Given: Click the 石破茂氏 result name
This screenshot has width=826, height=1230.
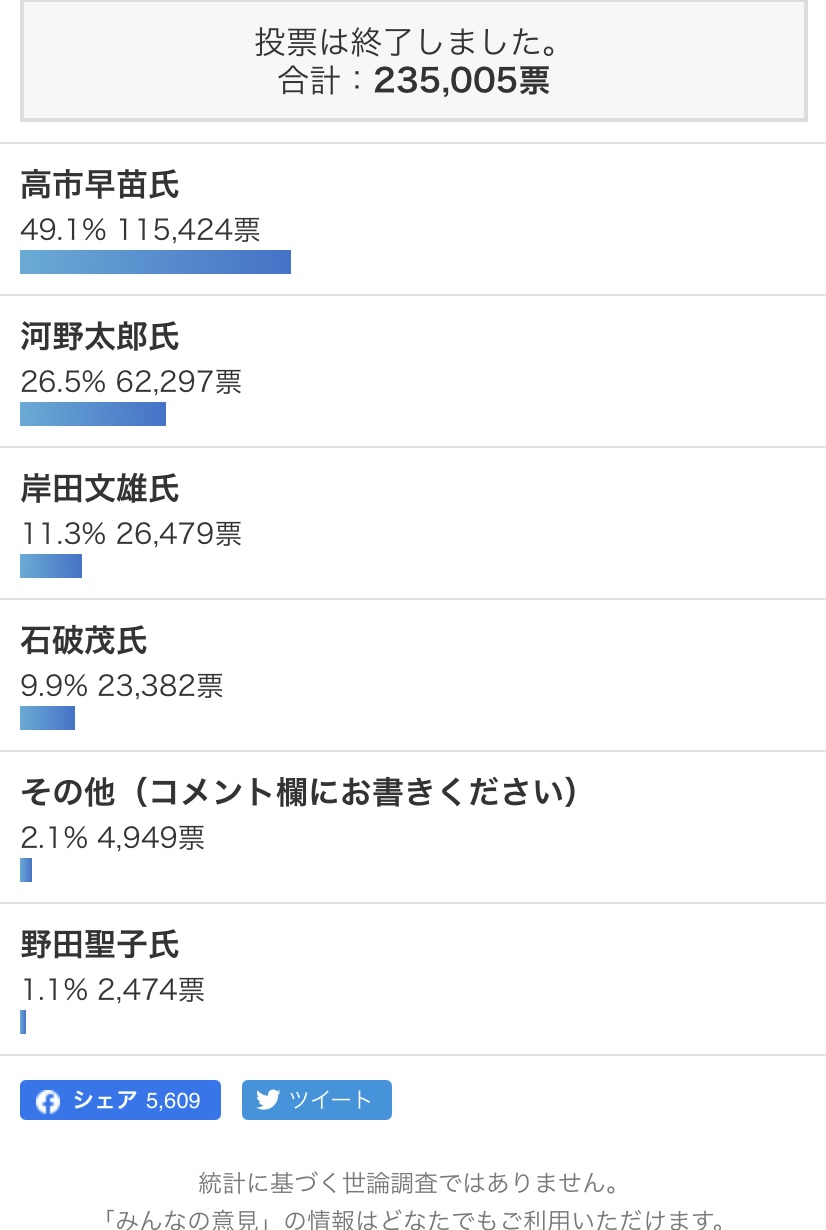Looking at the screenshot, I should pos(84,641).
